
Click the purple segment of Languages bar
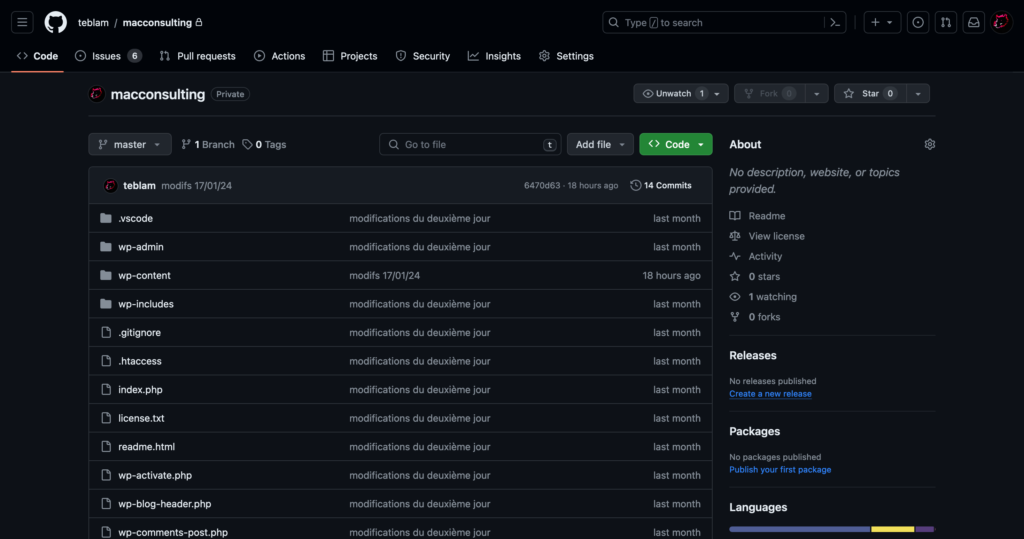pyautogui.click(x=924, y=529)
